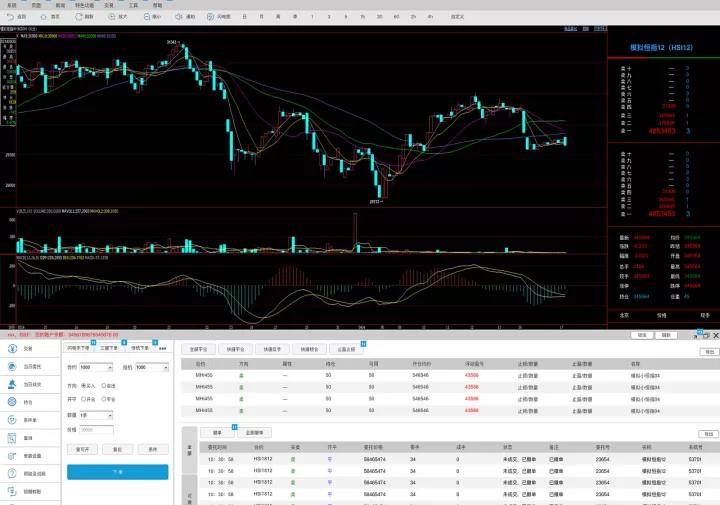Screen dimensions: 720x505
Task: Click the refresh icon (刷新) in the toolbar
Action: tap(79, 17)
